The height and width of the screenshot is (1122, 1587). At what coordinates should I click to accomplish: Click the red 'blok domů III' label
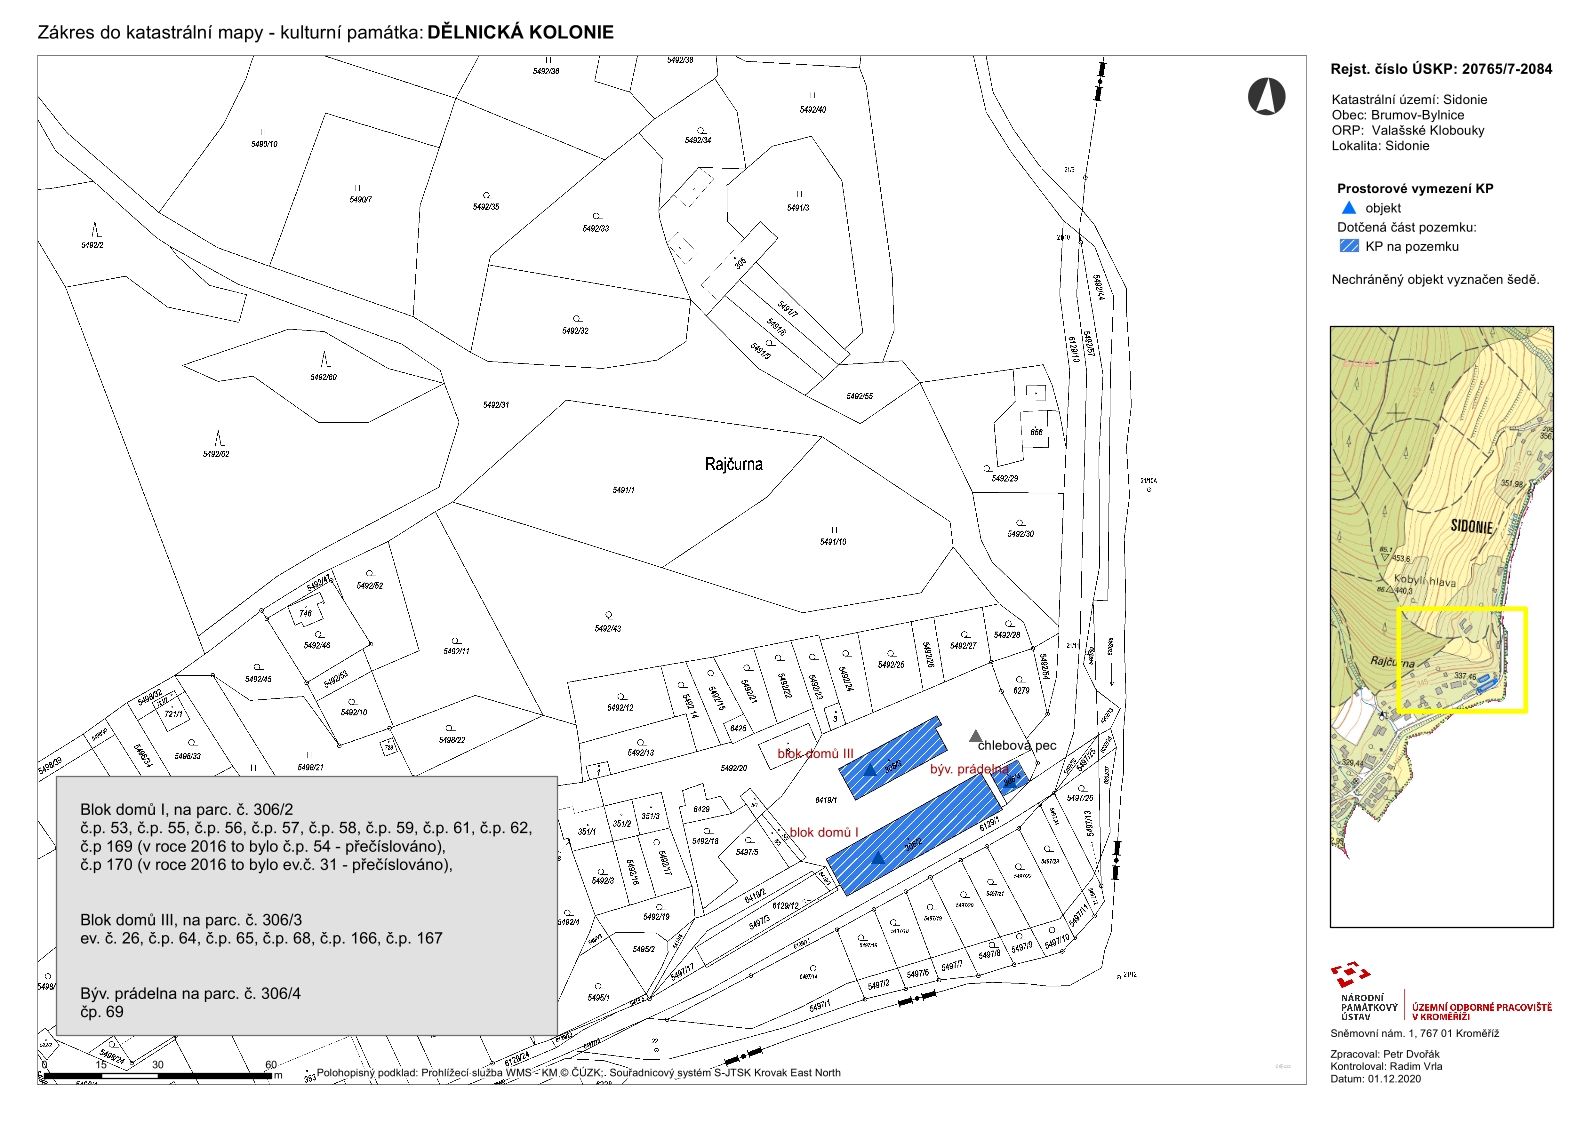click(815, 754)
